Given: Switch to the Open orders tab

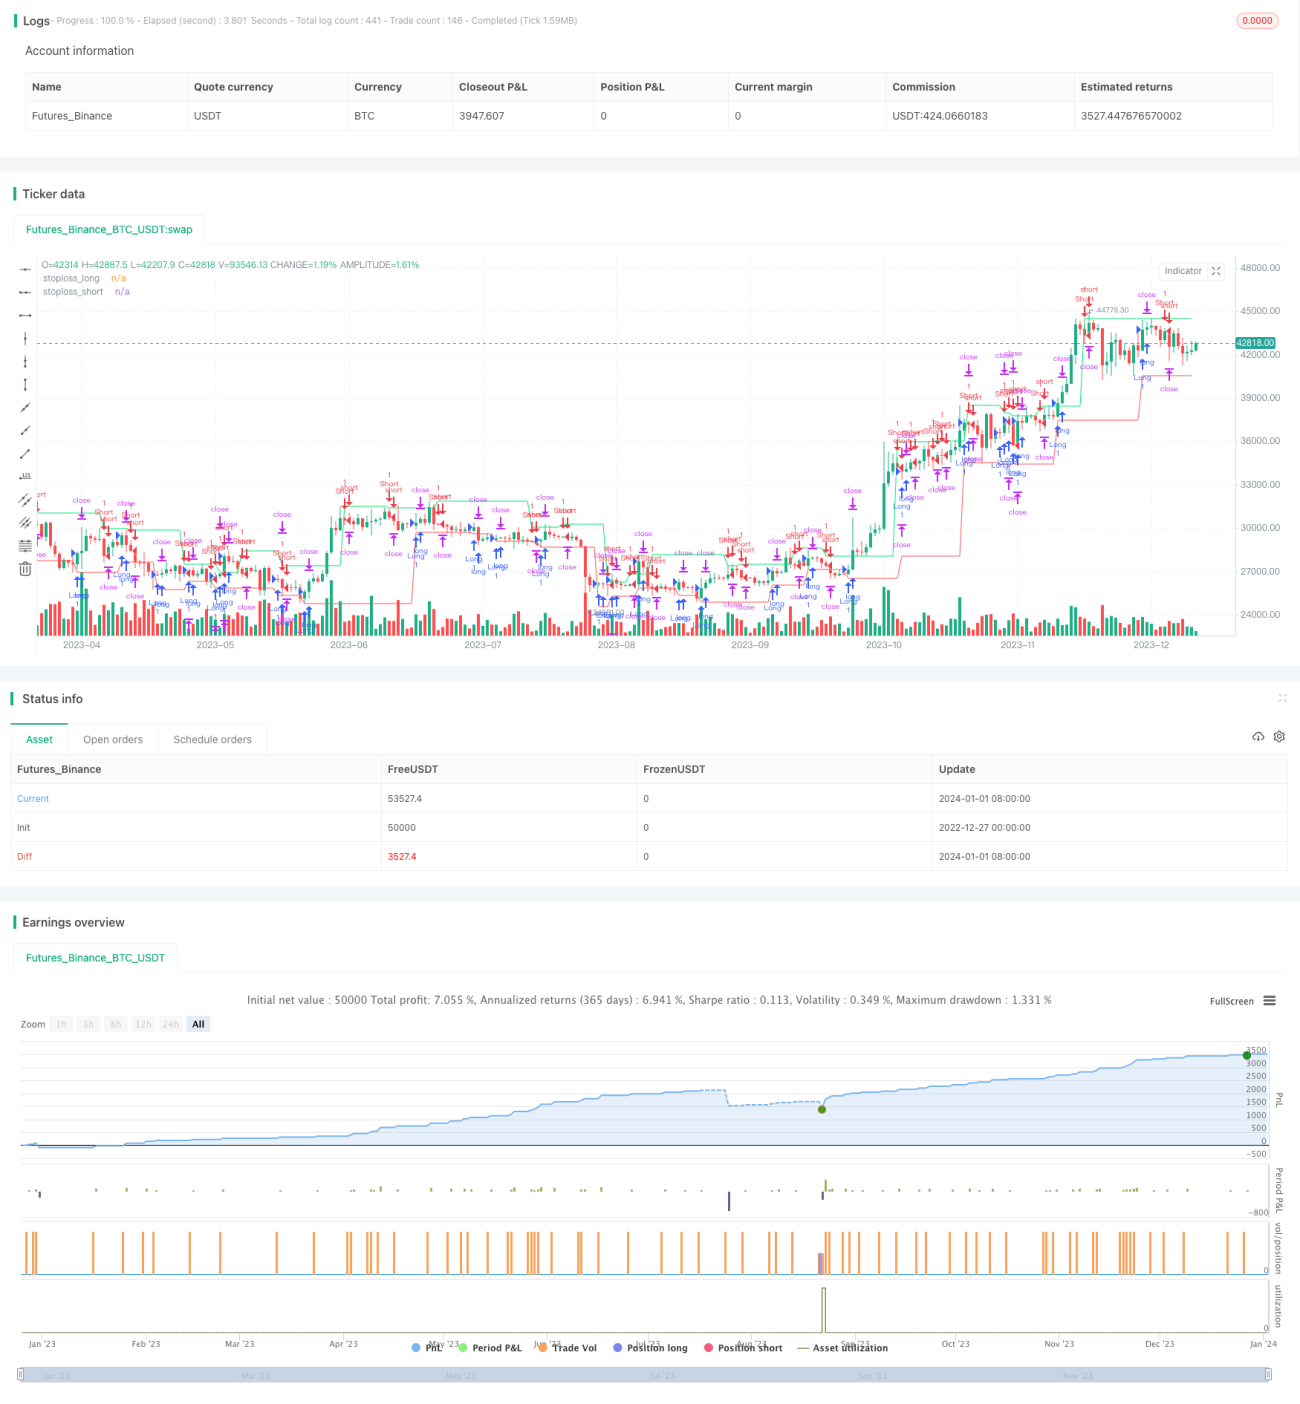Looking at the screenshot, I should 113,740.
